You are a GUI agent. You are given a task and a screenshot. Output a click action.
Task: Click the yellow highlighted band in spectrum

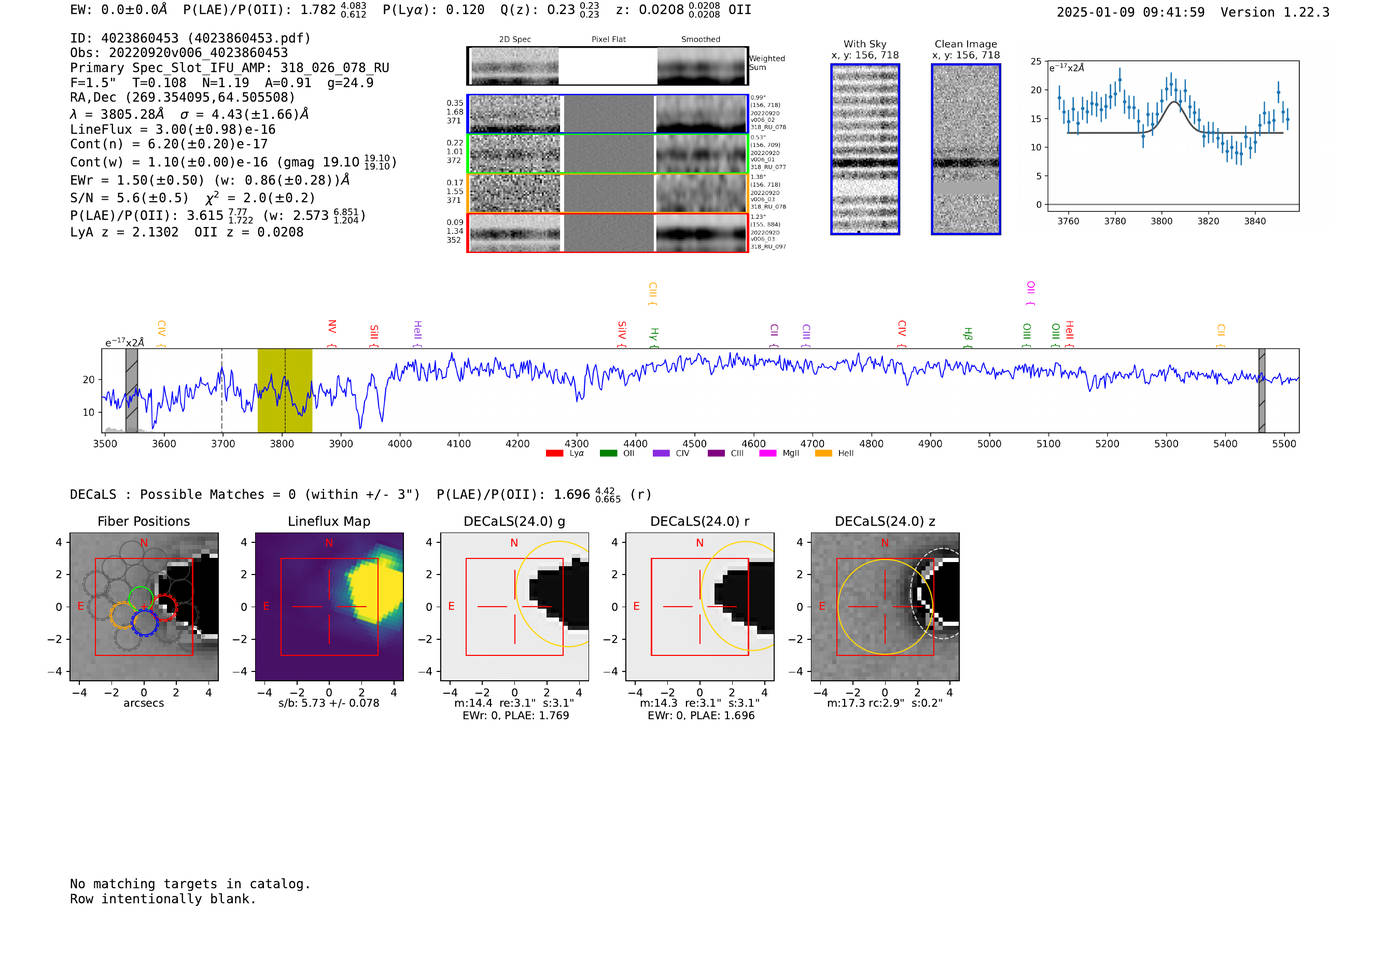click(x=284, y=390)
